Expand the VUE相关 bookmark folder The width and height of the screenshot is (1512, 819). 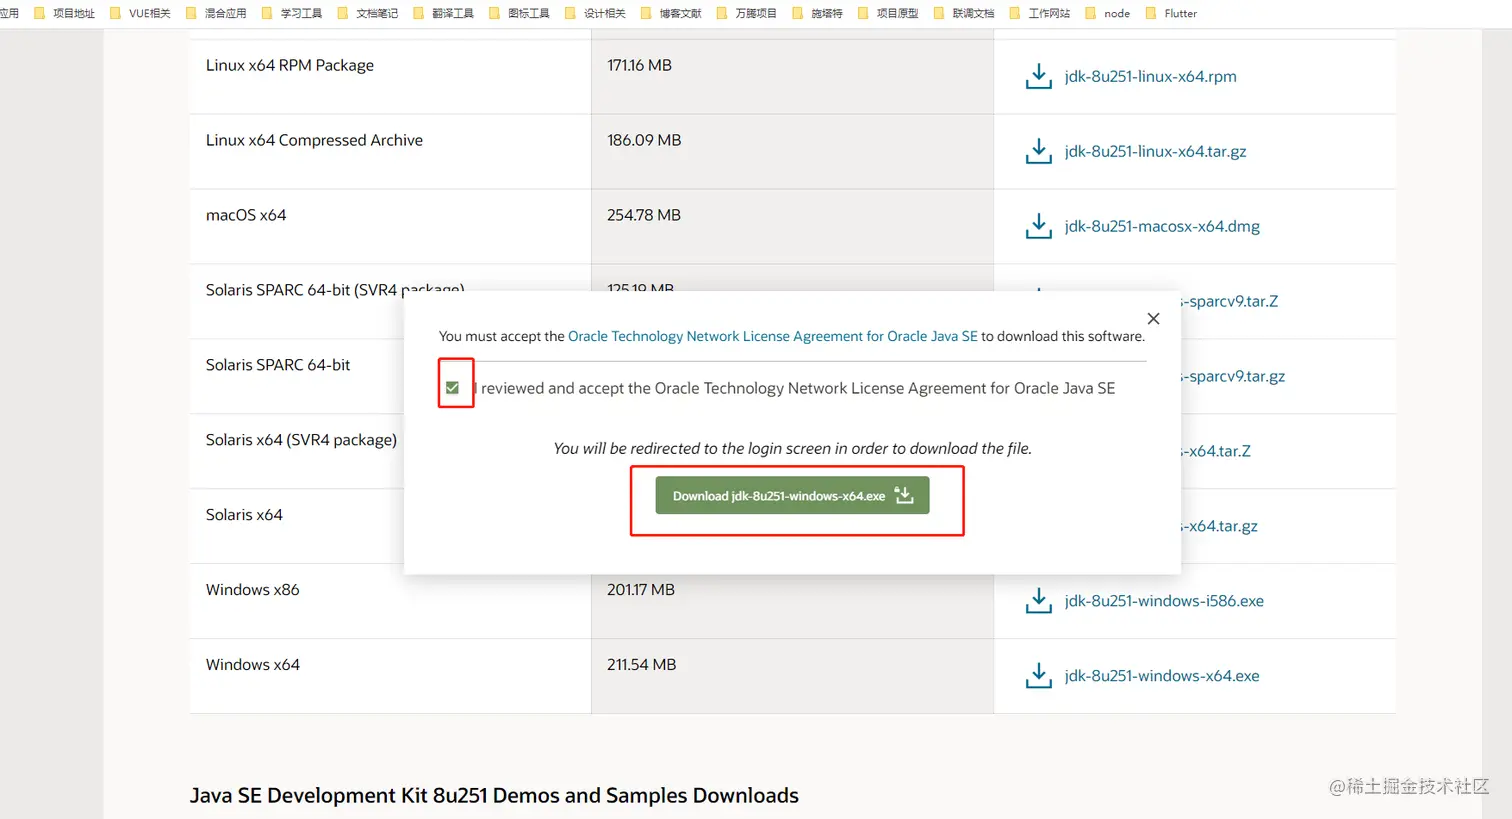click(x=140, y=13)
